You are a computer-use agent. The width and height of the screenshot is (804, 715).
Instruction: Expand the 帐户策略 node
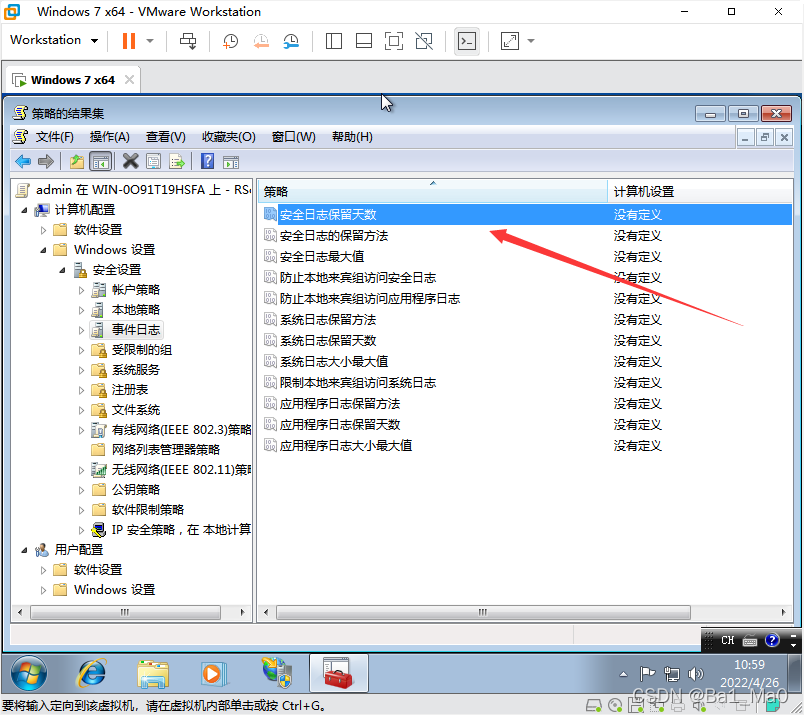[x=81, y=290]
